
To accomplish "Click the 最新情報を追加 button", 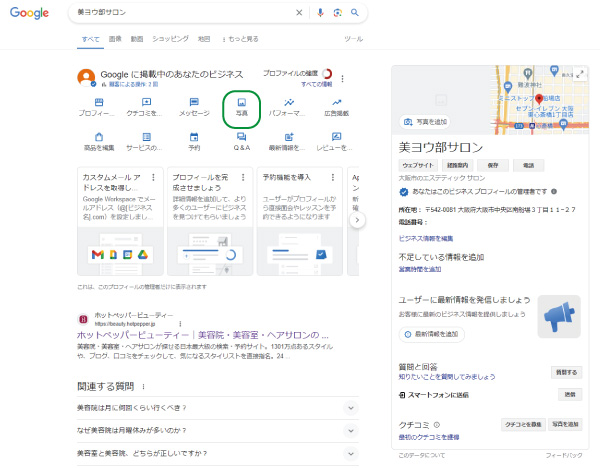I will (x=432, y=334).
